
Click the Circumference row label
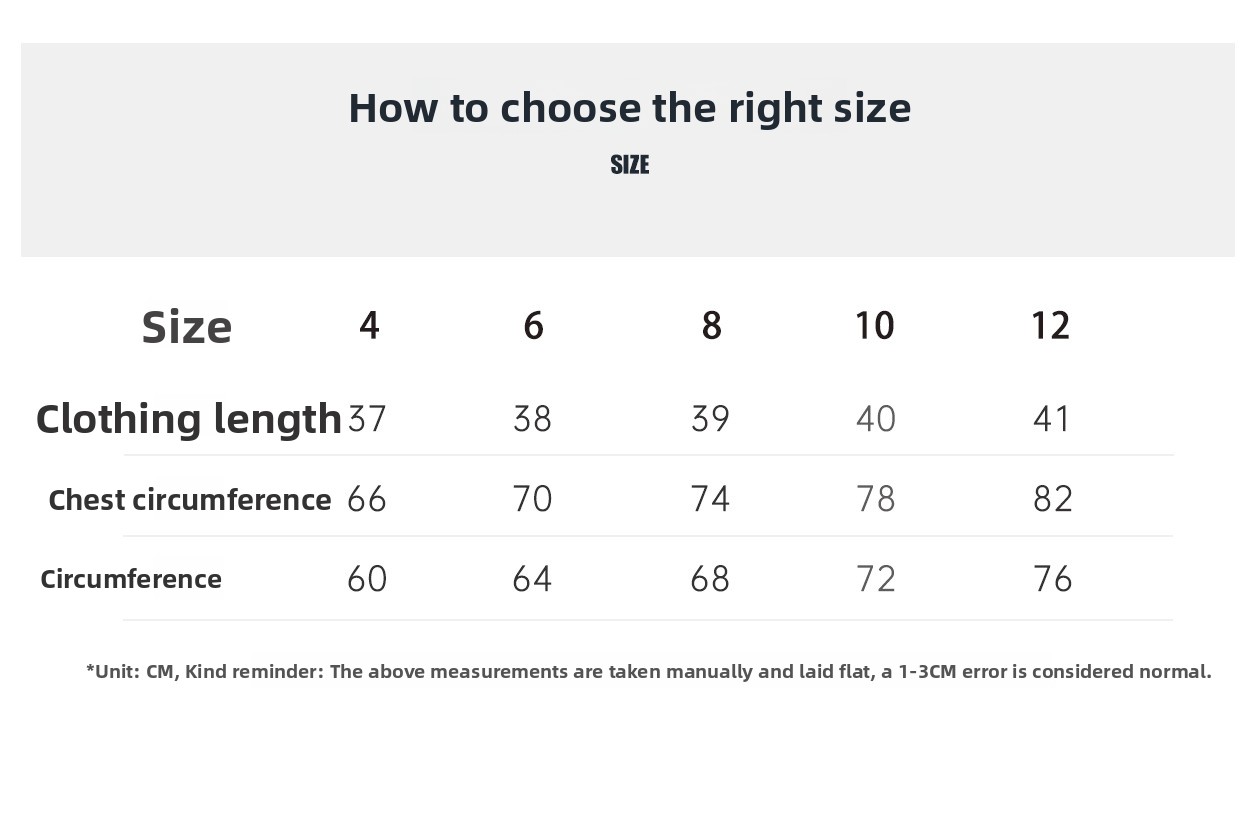[x=131, y=579]
